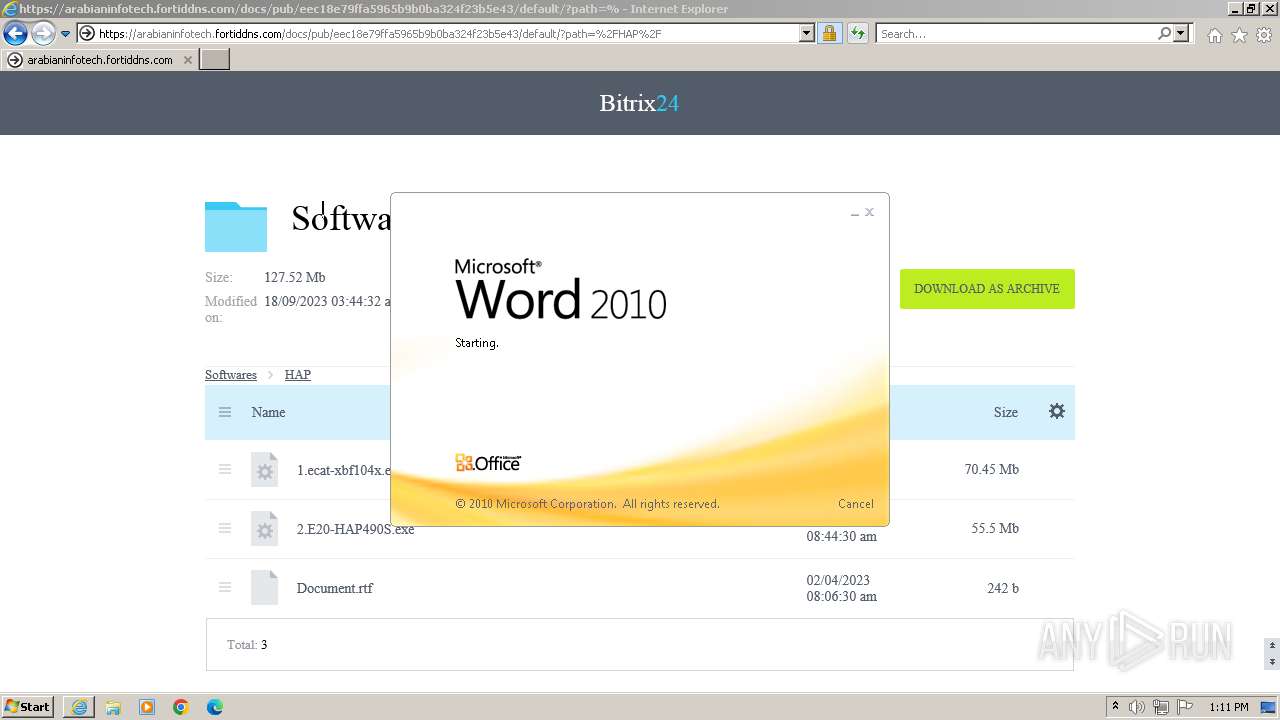Image resolution: width=1280 pixels, height=720 pixels.
Task: Click the network tray icon
Action: click(x=1162, y=707)
